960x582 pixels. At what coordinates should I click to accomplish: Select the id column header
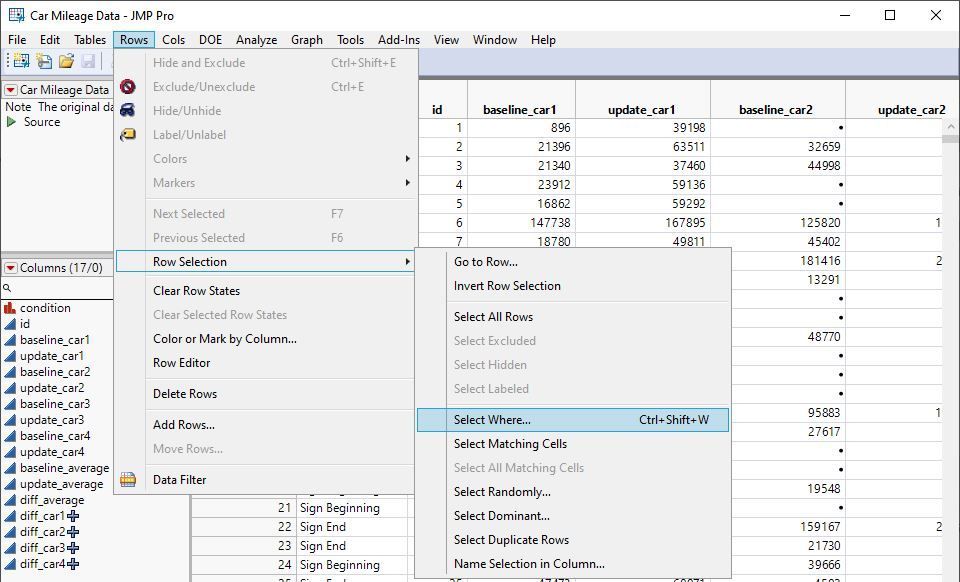pos(437,110)
